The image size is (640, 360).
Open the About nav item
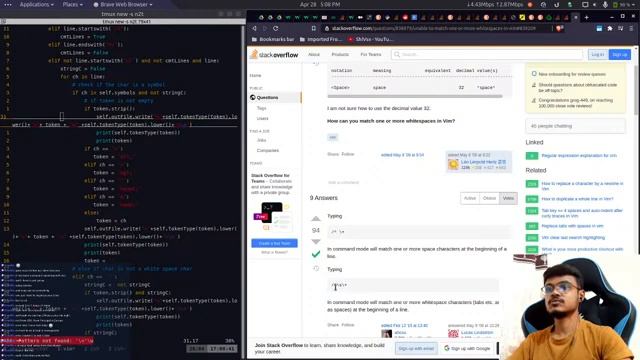tap(314, 54)
